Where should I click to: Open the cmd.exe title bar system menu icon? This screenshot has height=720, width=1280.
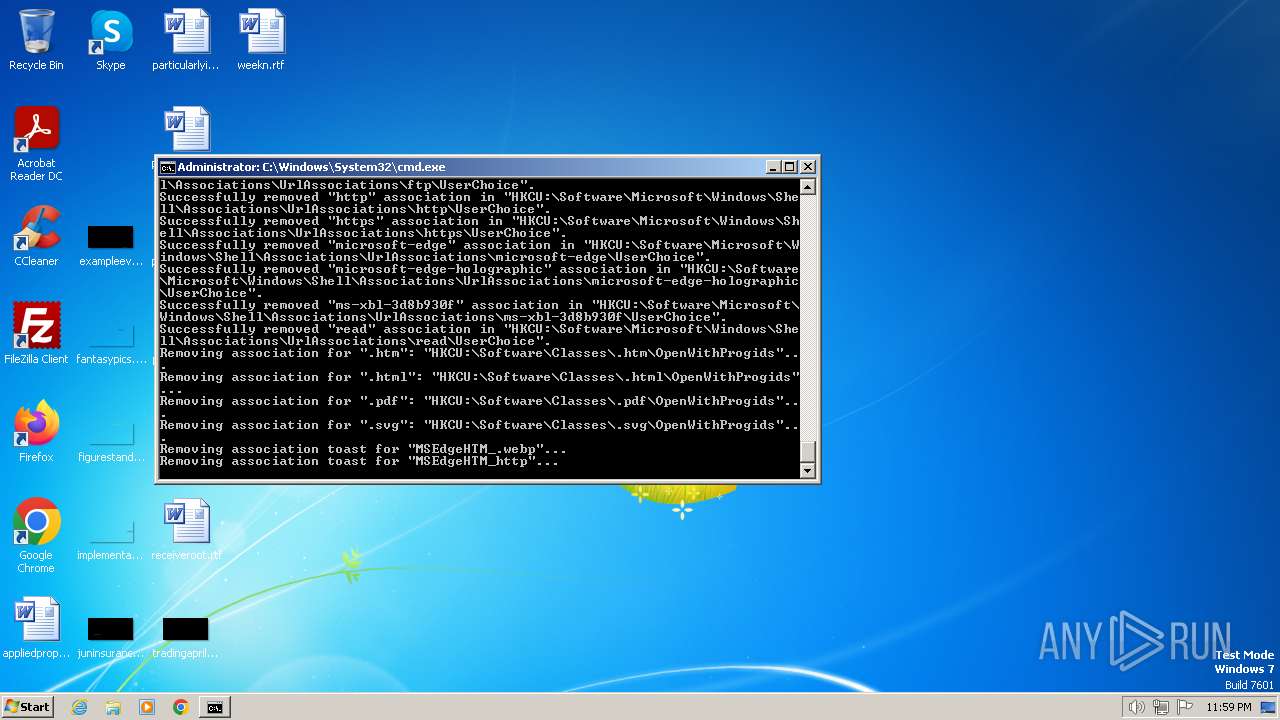(x=168, y=167)
